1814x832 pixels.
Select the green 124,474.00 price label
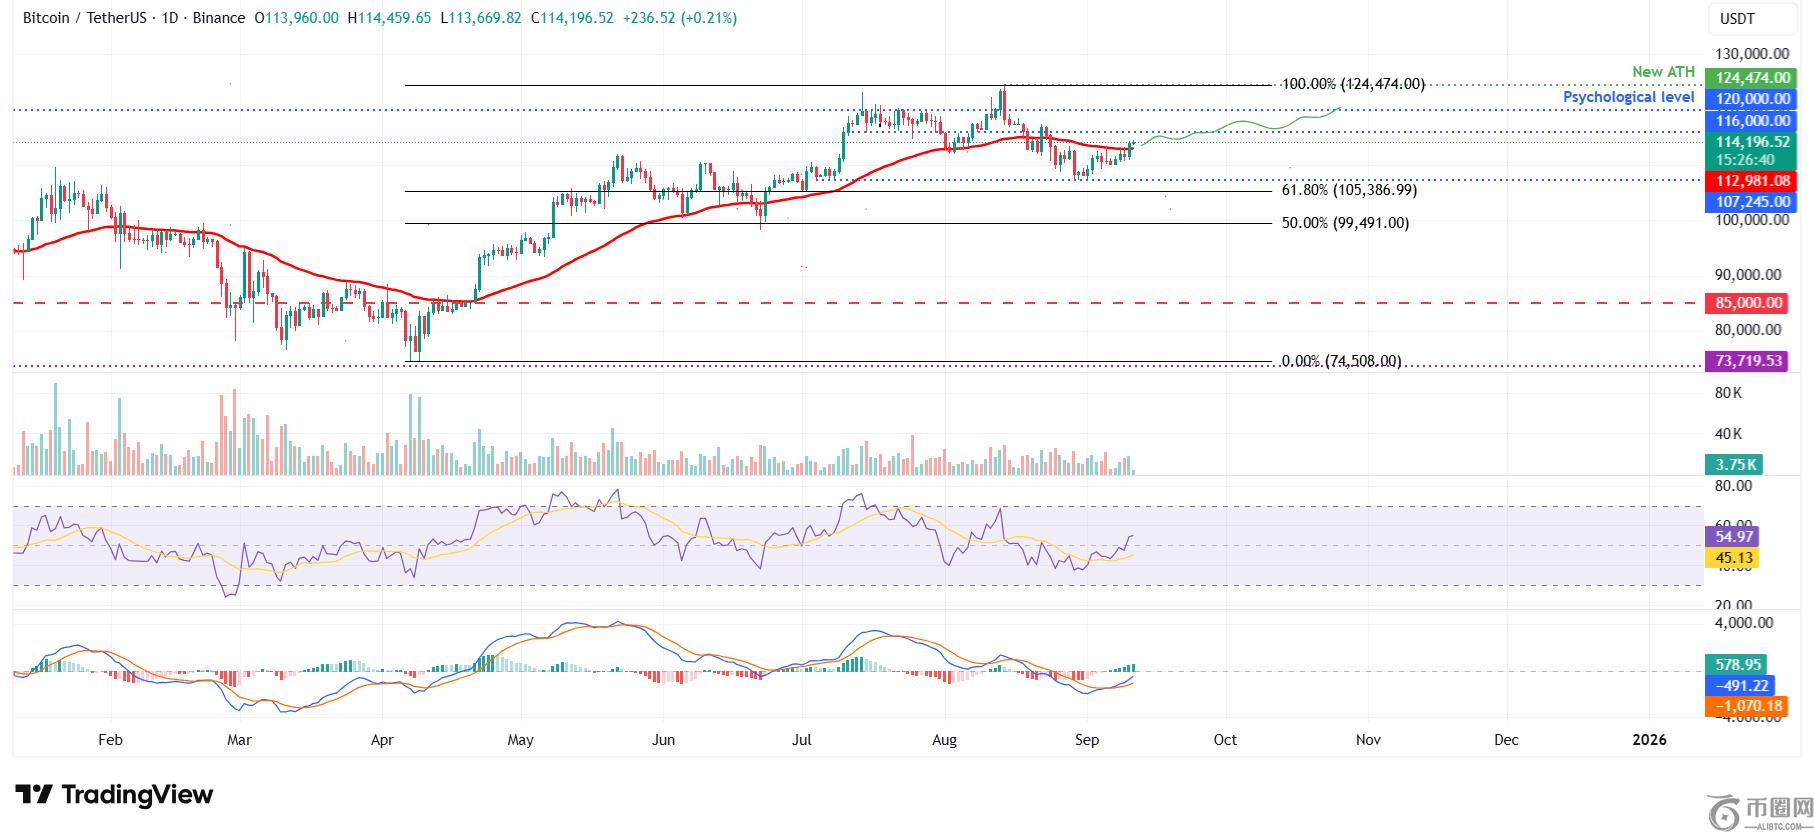tap(1750, 78)
